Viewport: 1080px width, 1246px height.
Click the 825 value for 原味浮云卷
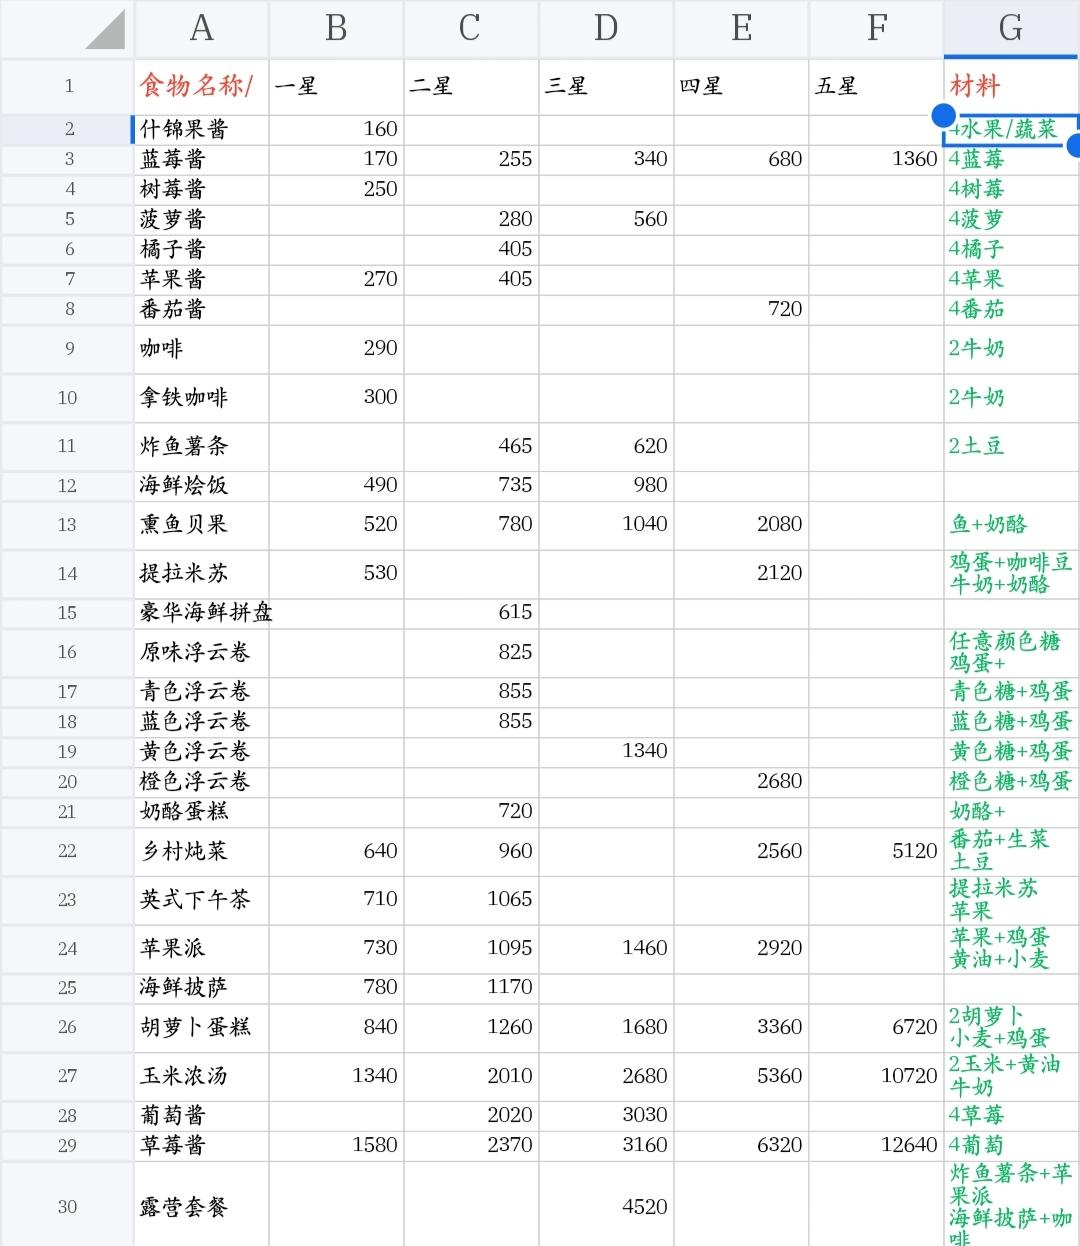(x=471, y=653)
